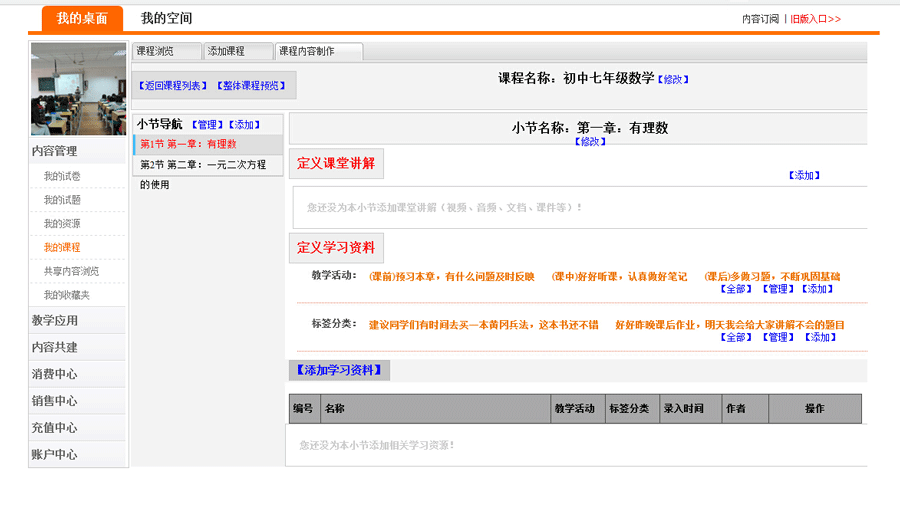
Task: Open the 内容订阅 link
Action: click(x=760, y=19)
